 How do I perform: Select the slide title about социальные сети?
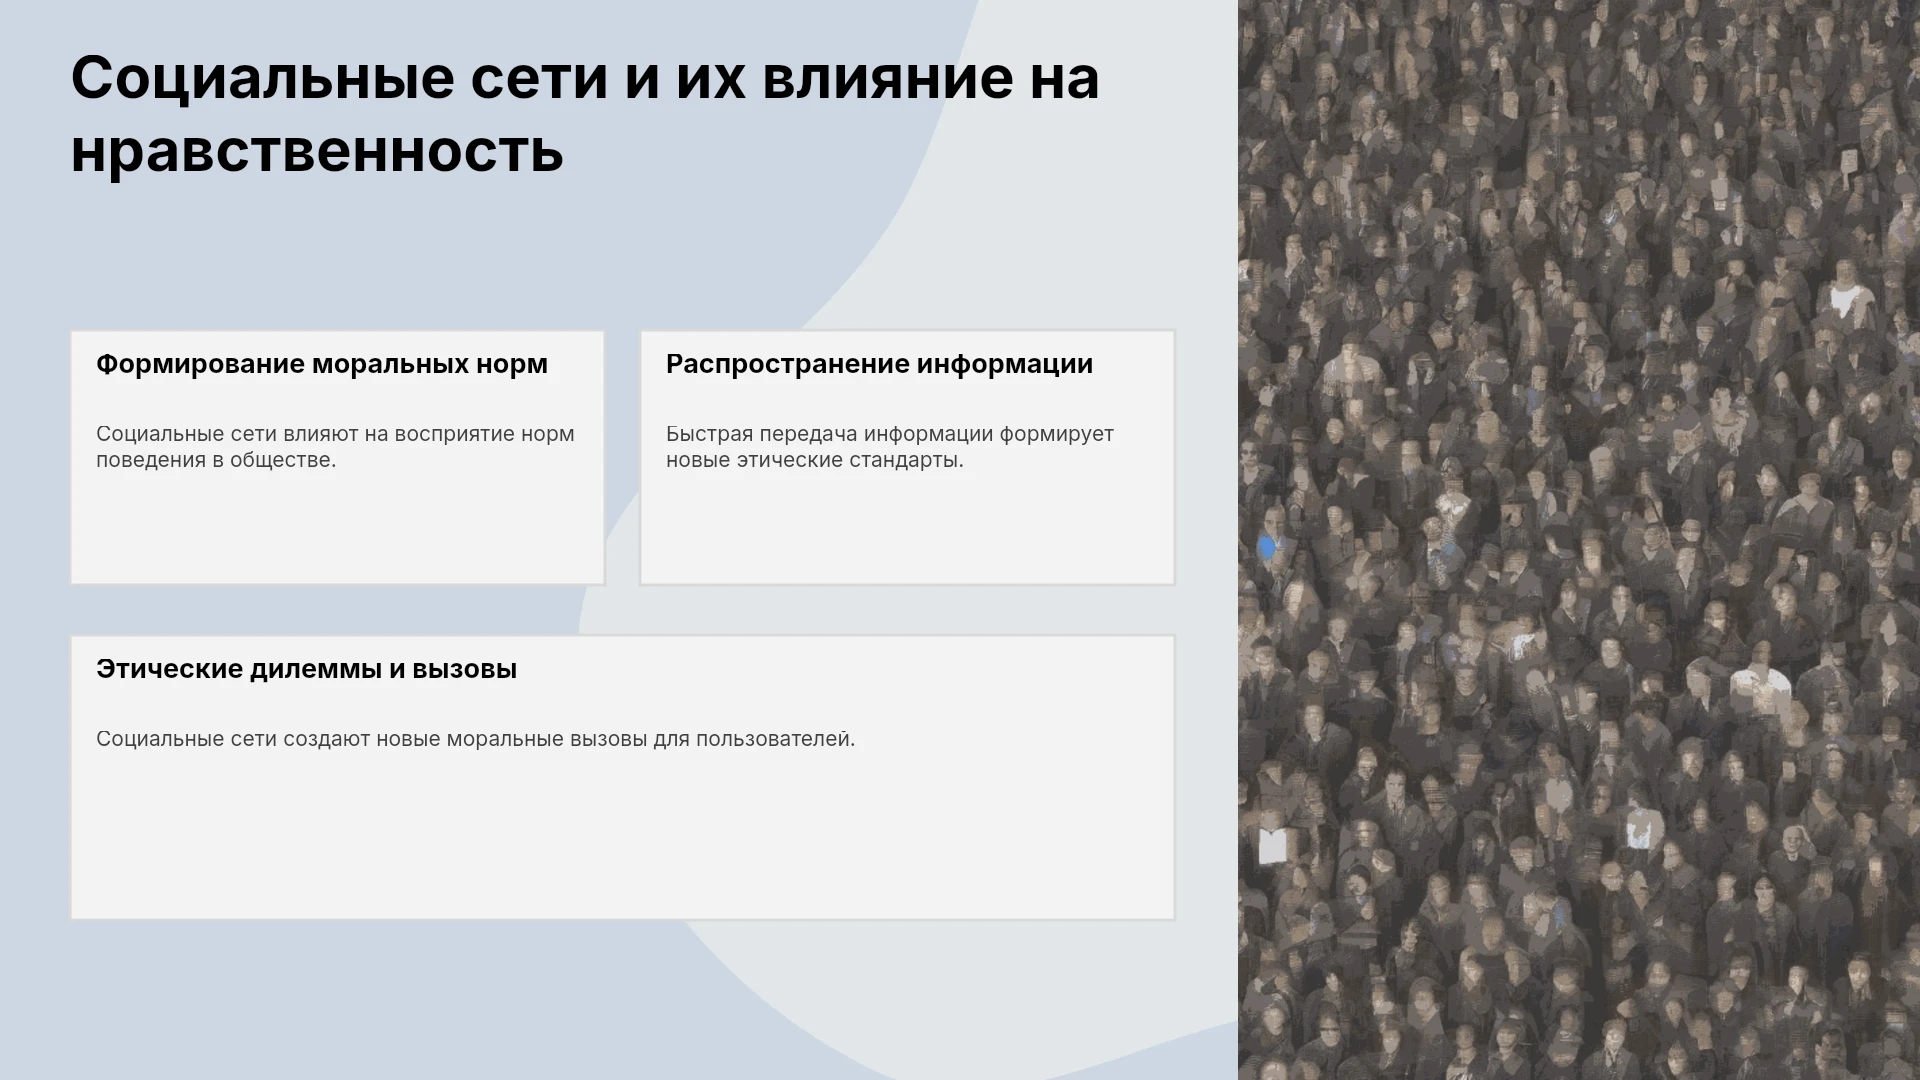click(x=585, y=114)
